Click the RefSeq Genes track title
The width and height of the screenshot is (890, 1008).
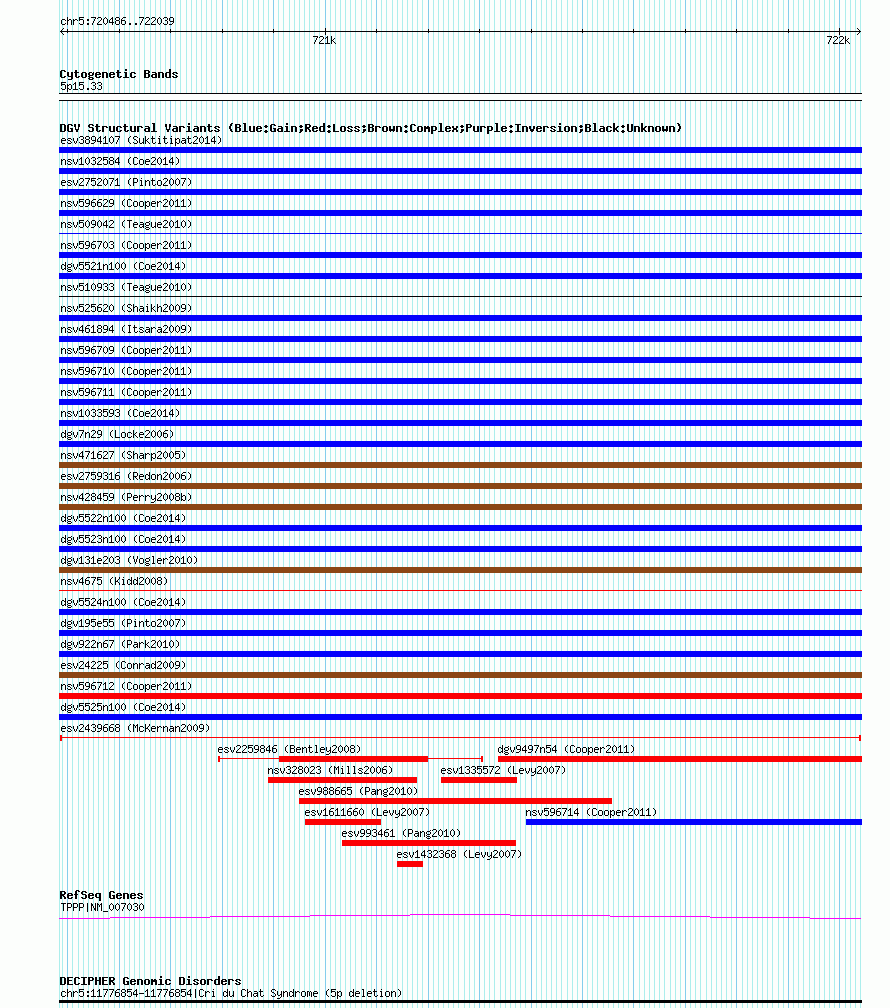click(101, 895)
